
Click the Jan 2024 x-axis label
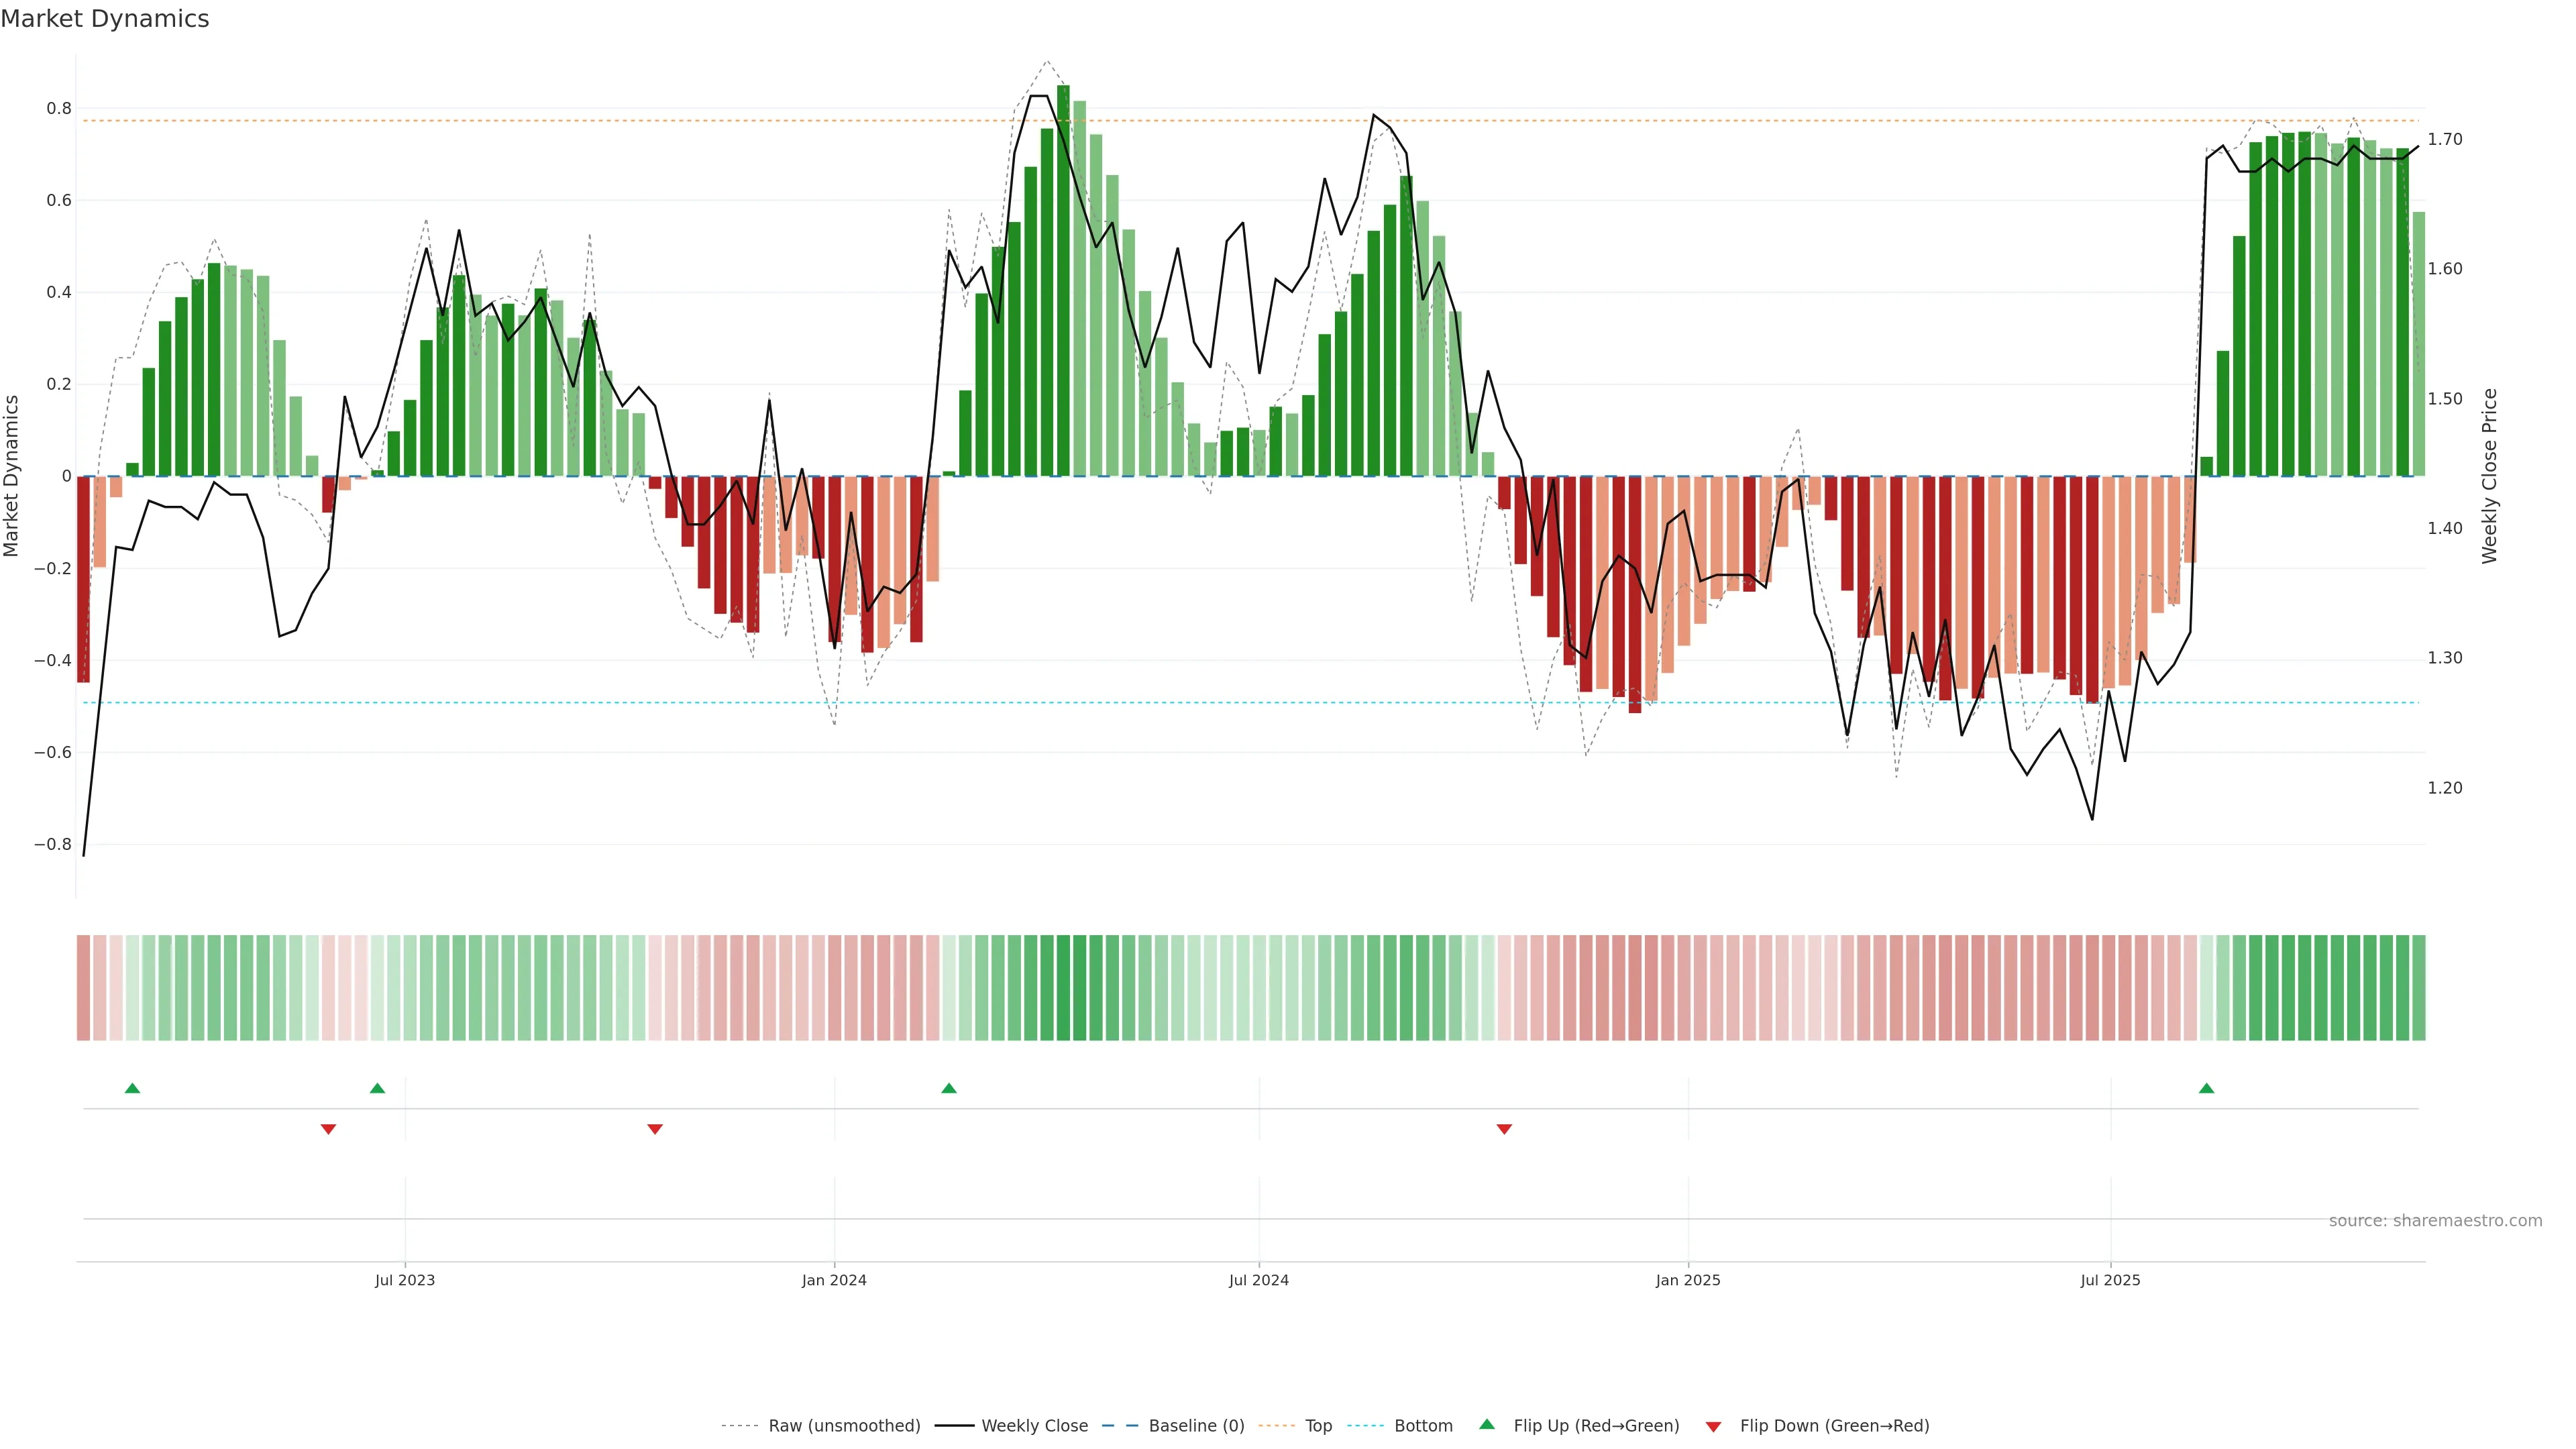[x=834, y=1280]
